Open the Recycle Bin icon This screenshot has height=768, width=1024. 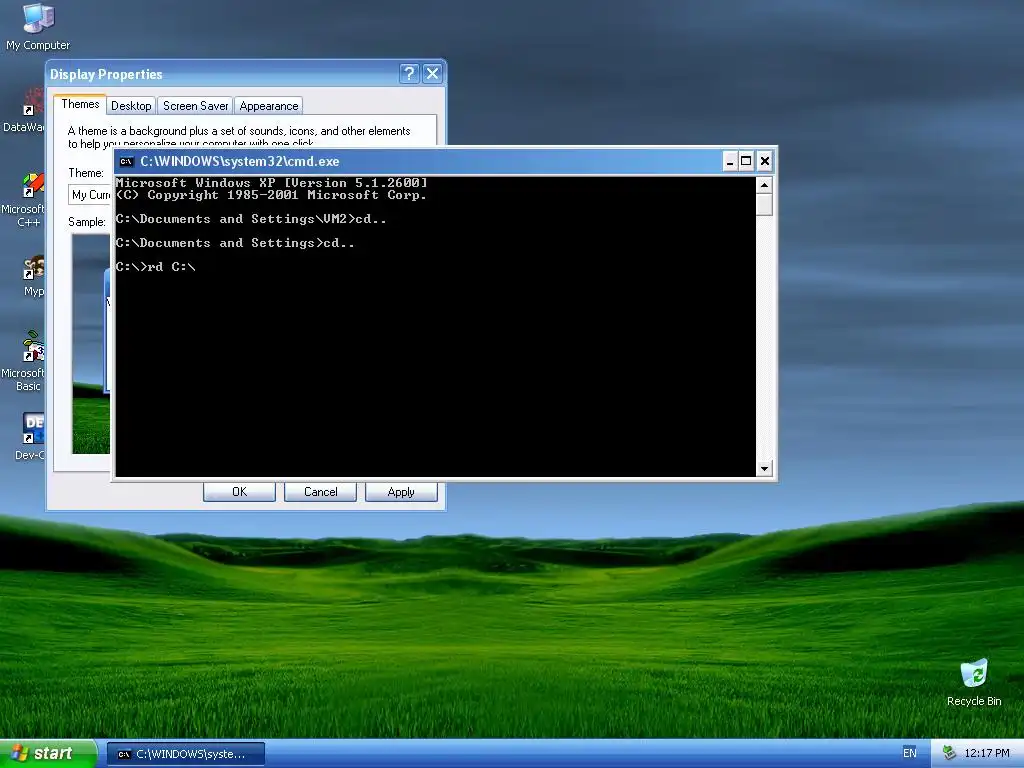[x=974, y=682]
